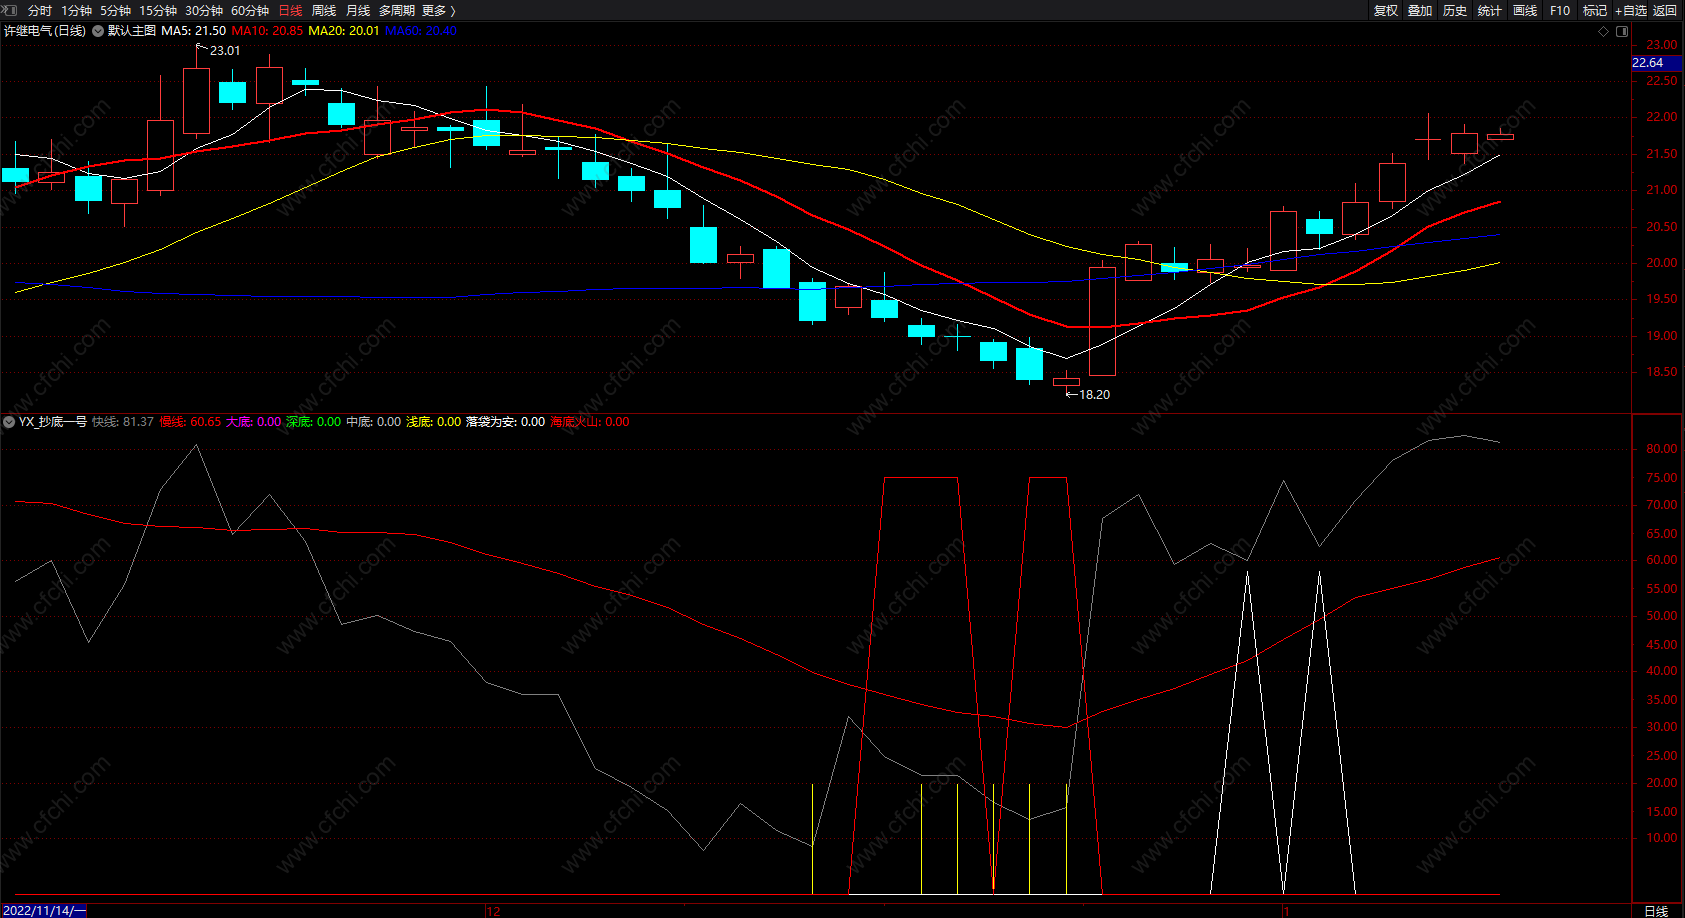Click the 18.20 low price label
Viewport: 1685px width, 918px height.
point(1094,395)
